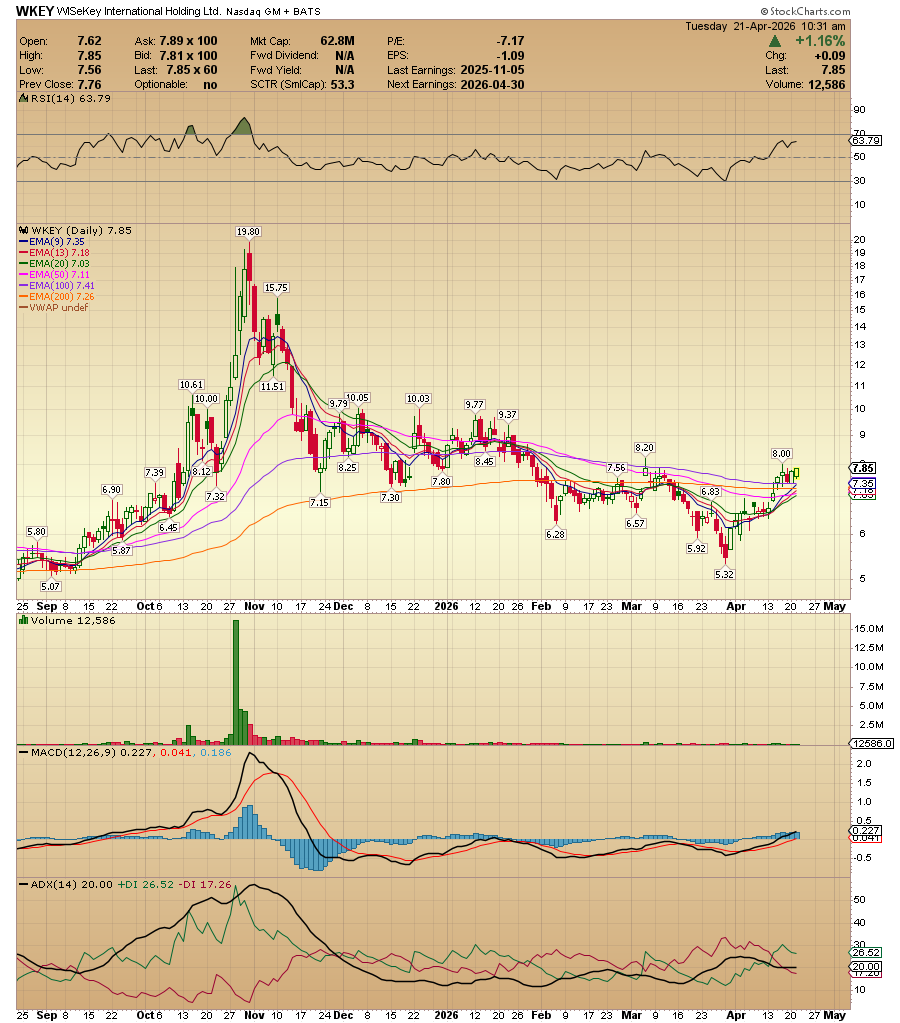Click the 7.85 current price tag
Image resolution: width=900 pixels, height=1023 pixels.
click(x=863, y=468)
